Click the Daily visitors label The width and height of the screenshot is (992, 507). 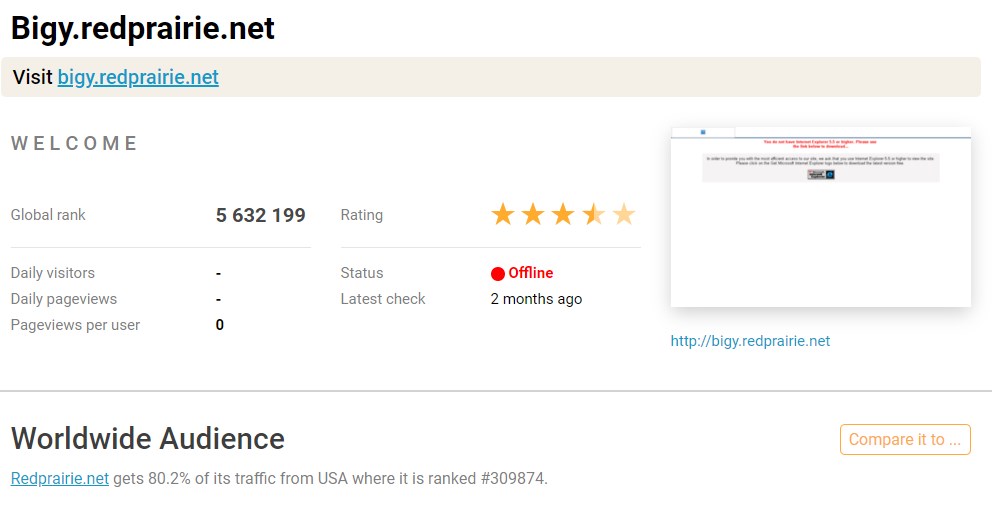pos(53,273)
